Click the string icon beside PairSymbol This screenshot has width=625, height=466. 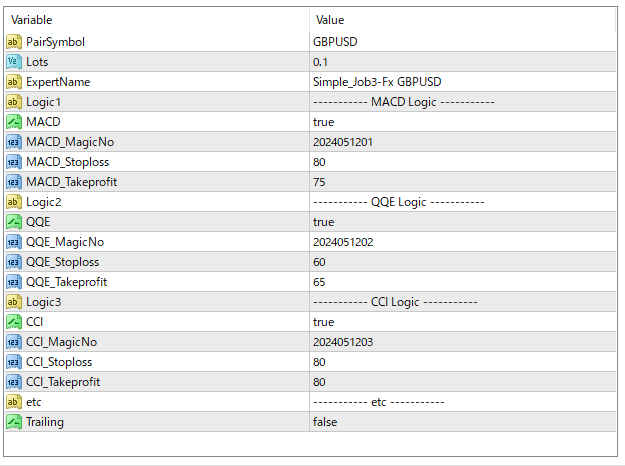[14, 42]
